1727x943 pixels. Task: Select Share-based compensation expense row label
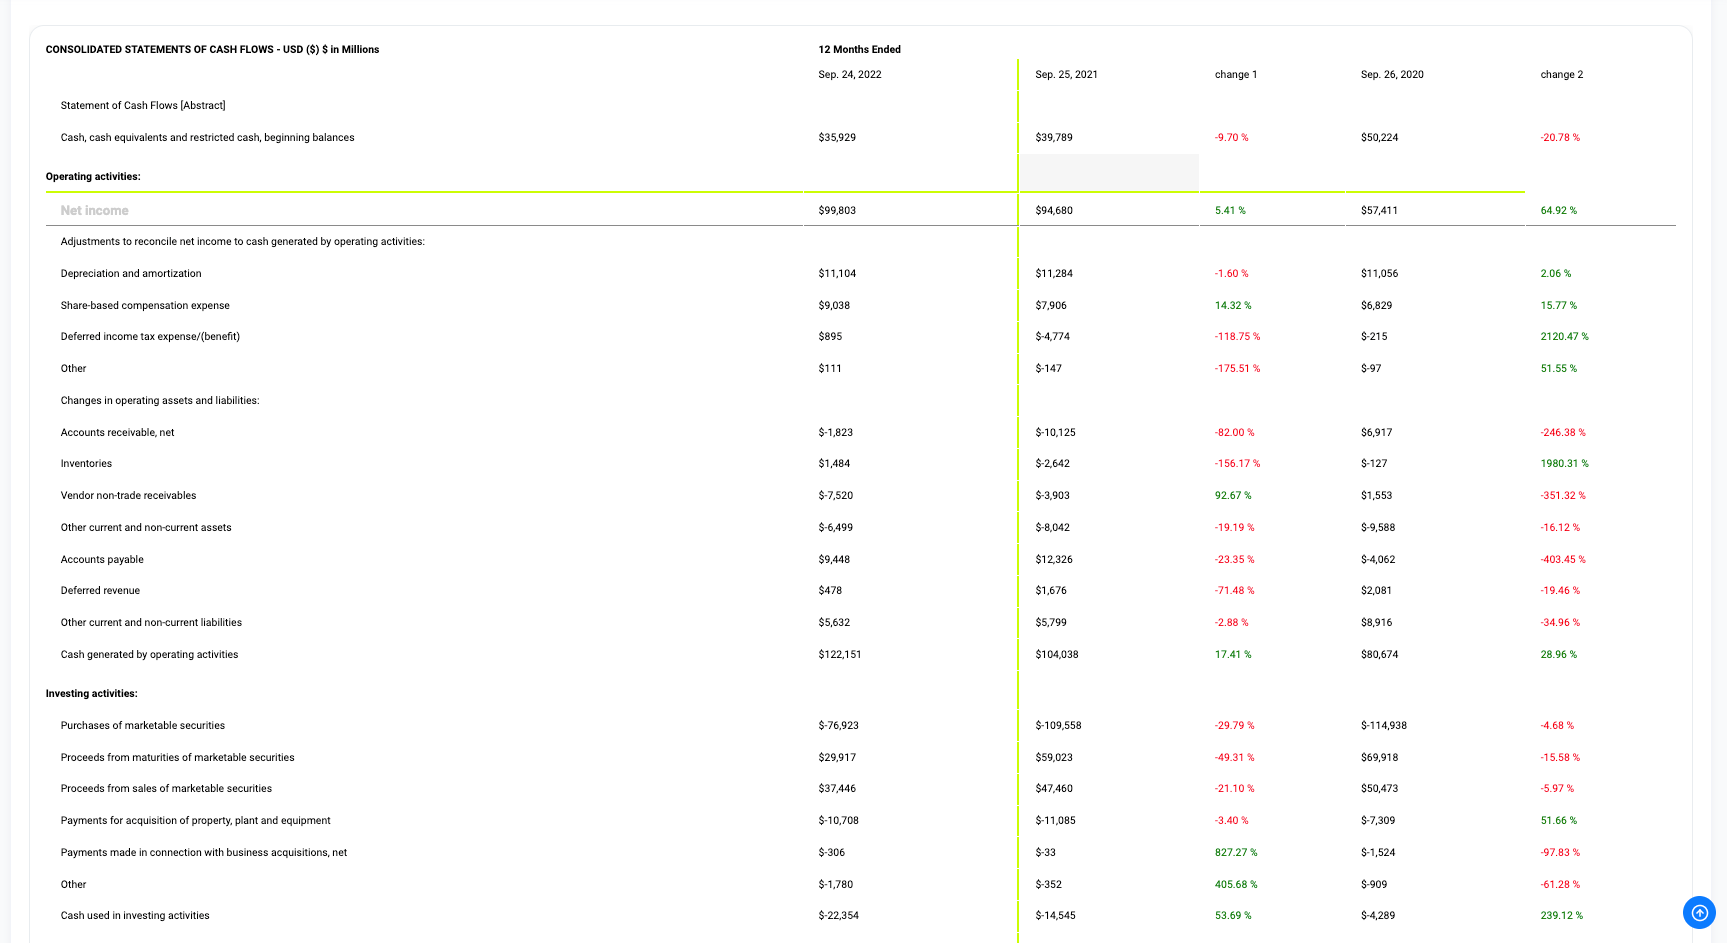click(x=145, y=305)
